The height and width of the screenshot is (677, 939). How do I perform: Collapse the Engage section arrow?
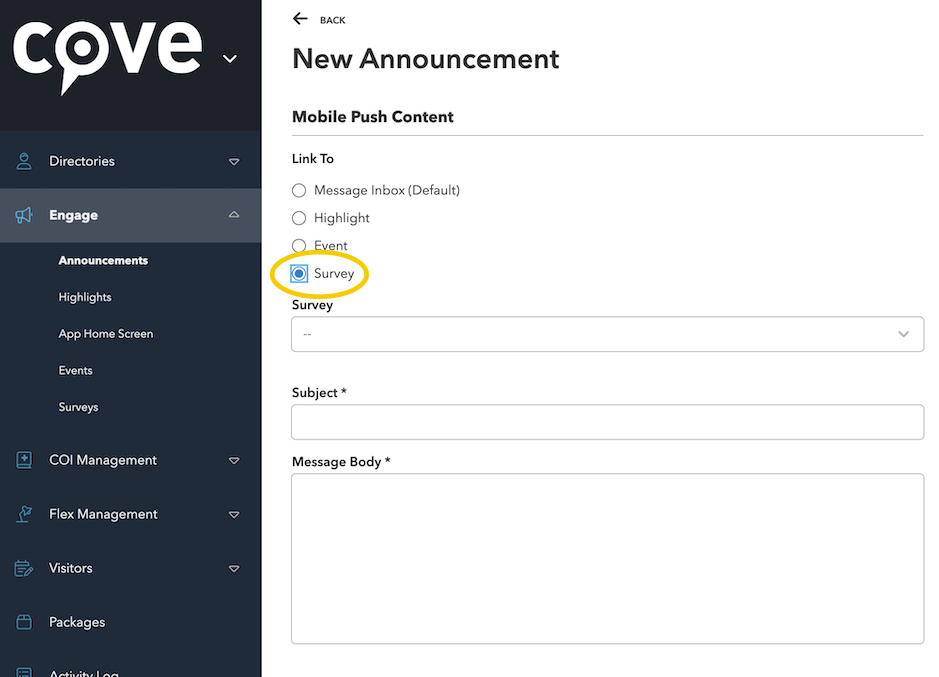click(234, 214)
